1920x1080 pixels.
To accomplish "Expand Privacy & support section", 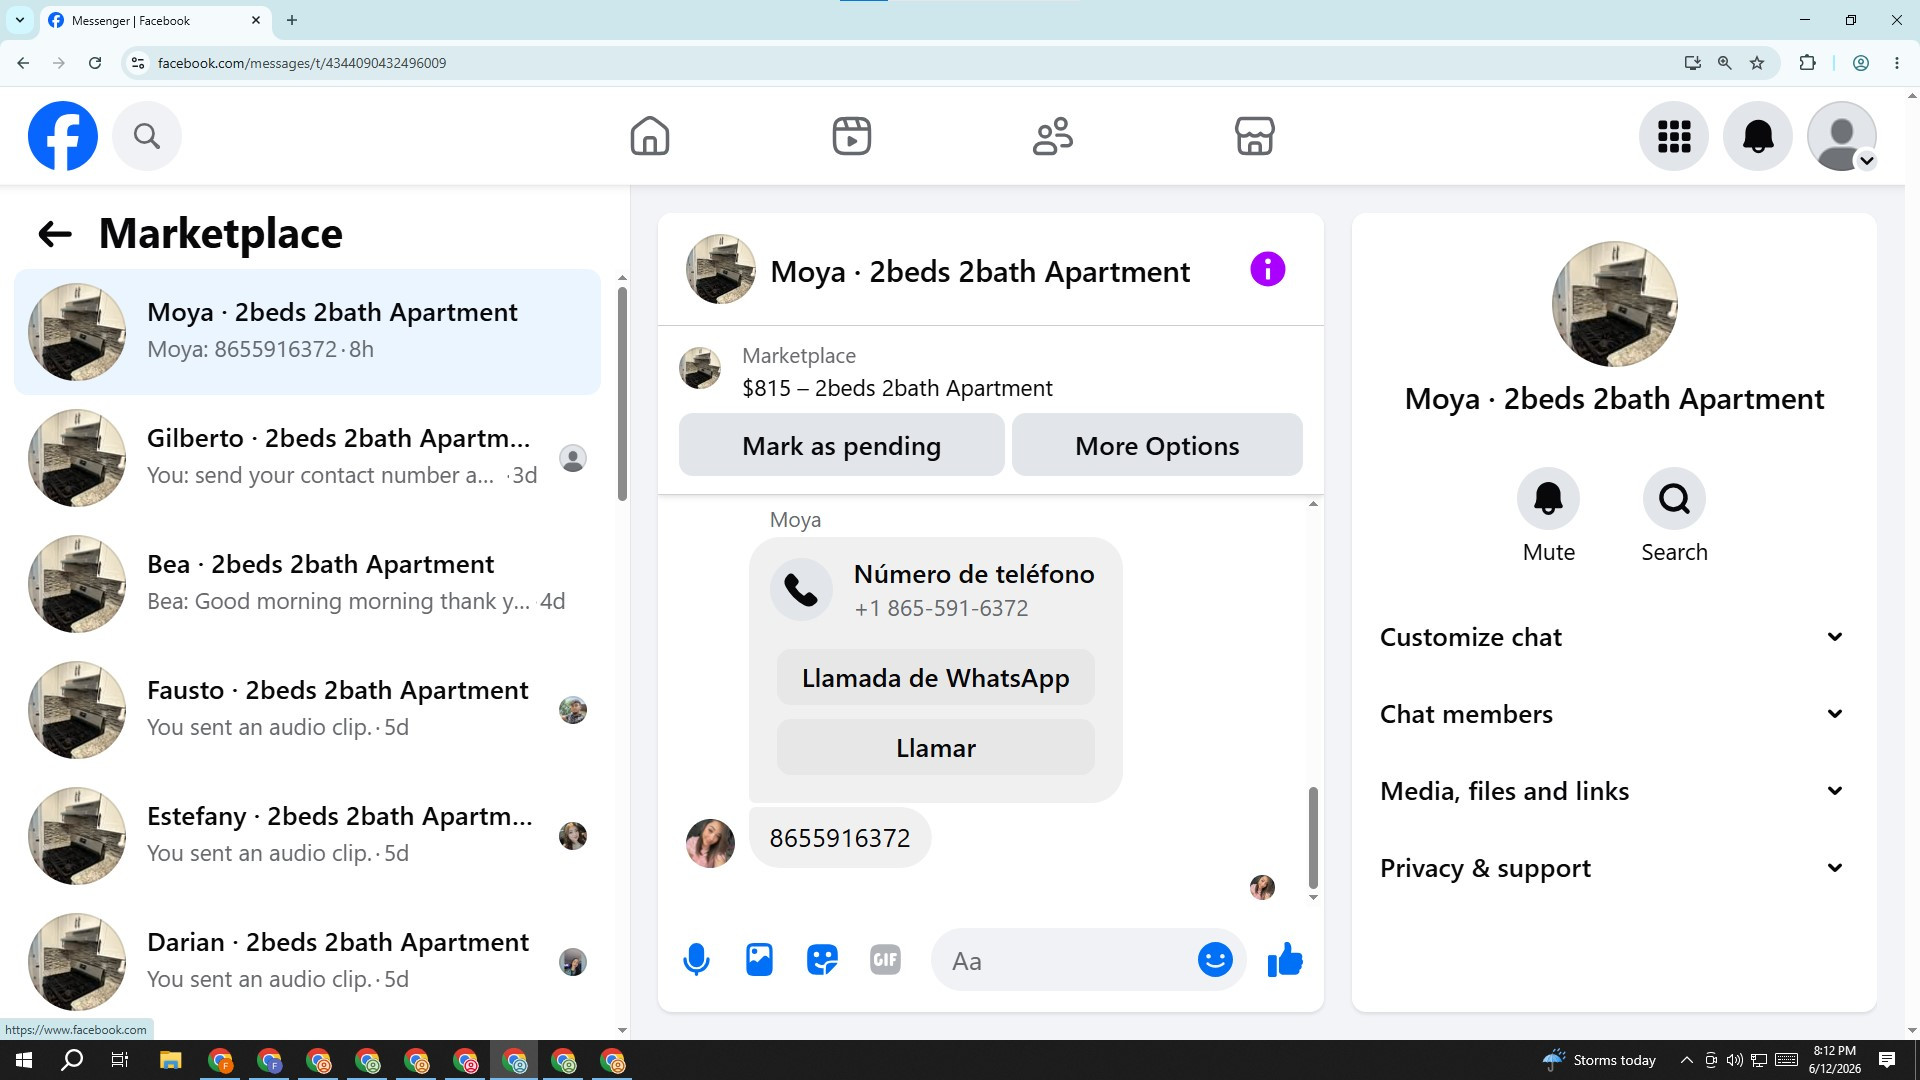I will [x=1612, y=868].
